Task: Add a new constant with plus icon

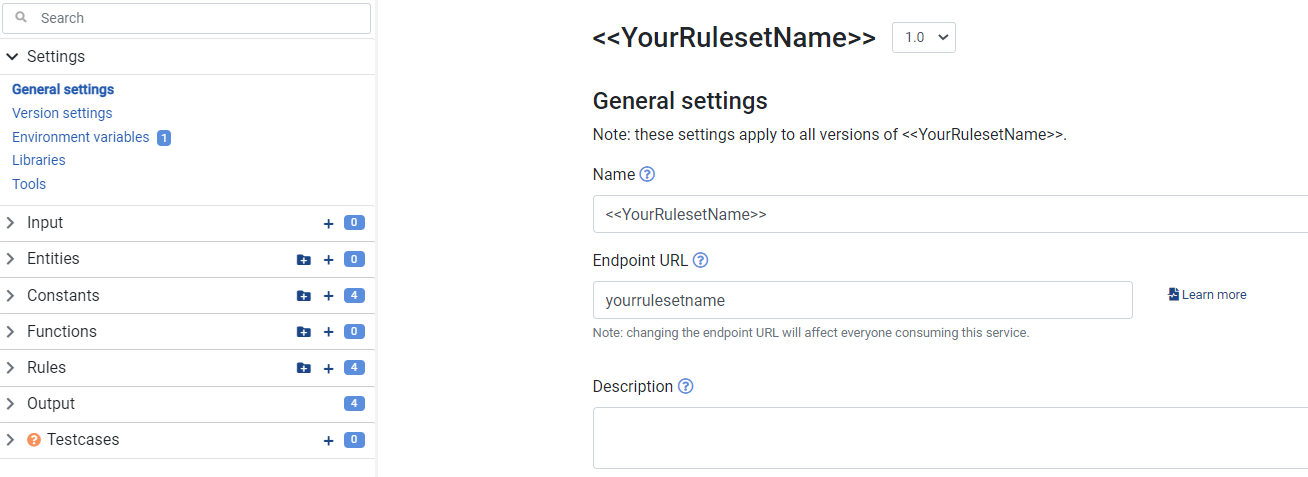Action: (328, 296)
